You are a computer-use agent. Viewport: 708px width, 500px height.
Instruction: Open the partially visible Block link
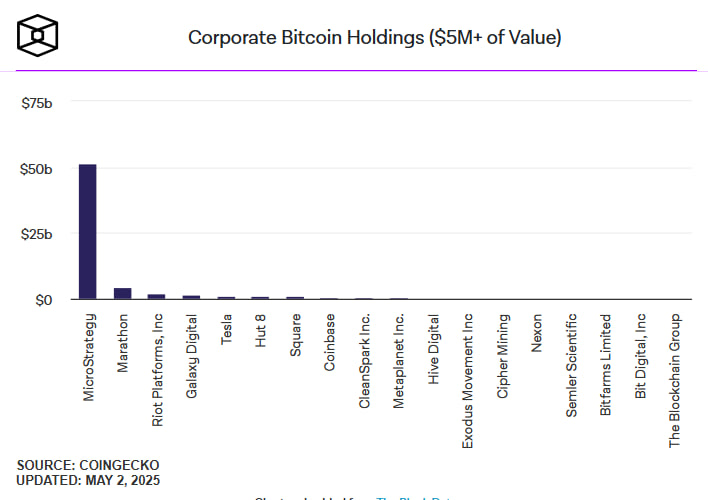tap(415, 498)
